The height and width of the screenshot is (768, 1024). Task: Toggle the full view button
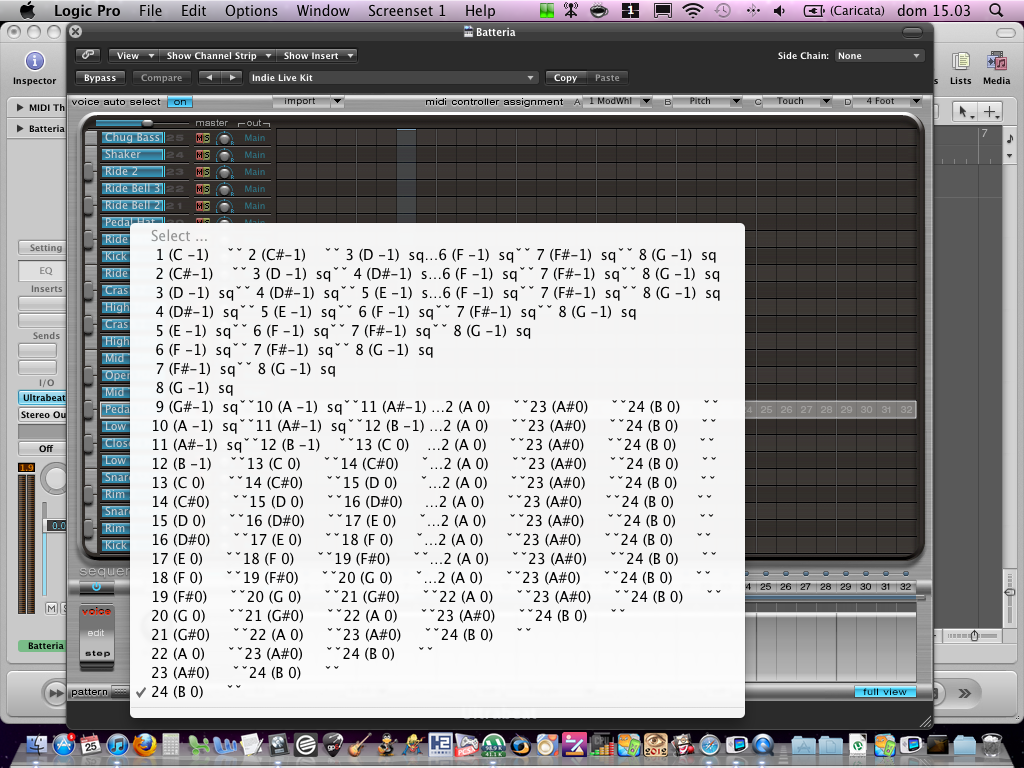pyautogui.click(x=885, y=692)
